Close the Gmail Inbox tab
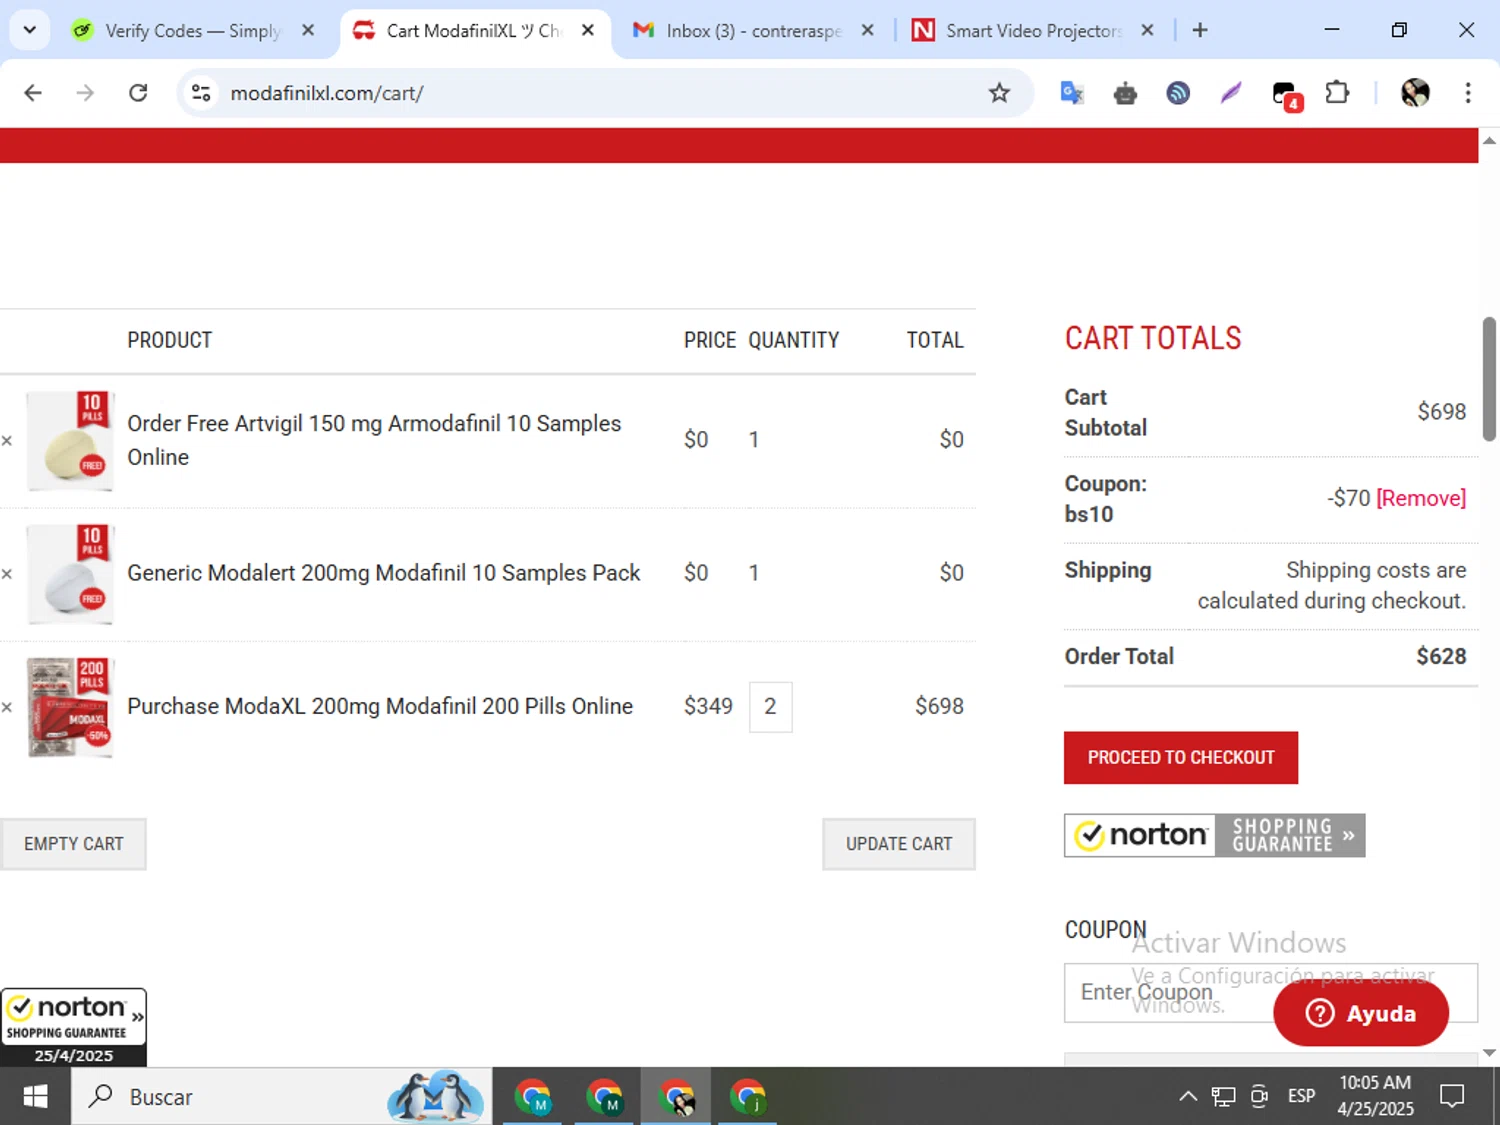The height and width of the screenshot is (1125, 1500). (867, 30)
